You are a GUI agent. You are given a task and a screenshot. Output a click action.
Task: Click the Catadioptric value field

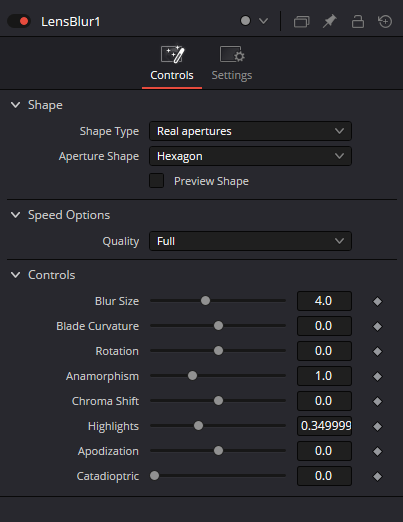click(324, 476)
